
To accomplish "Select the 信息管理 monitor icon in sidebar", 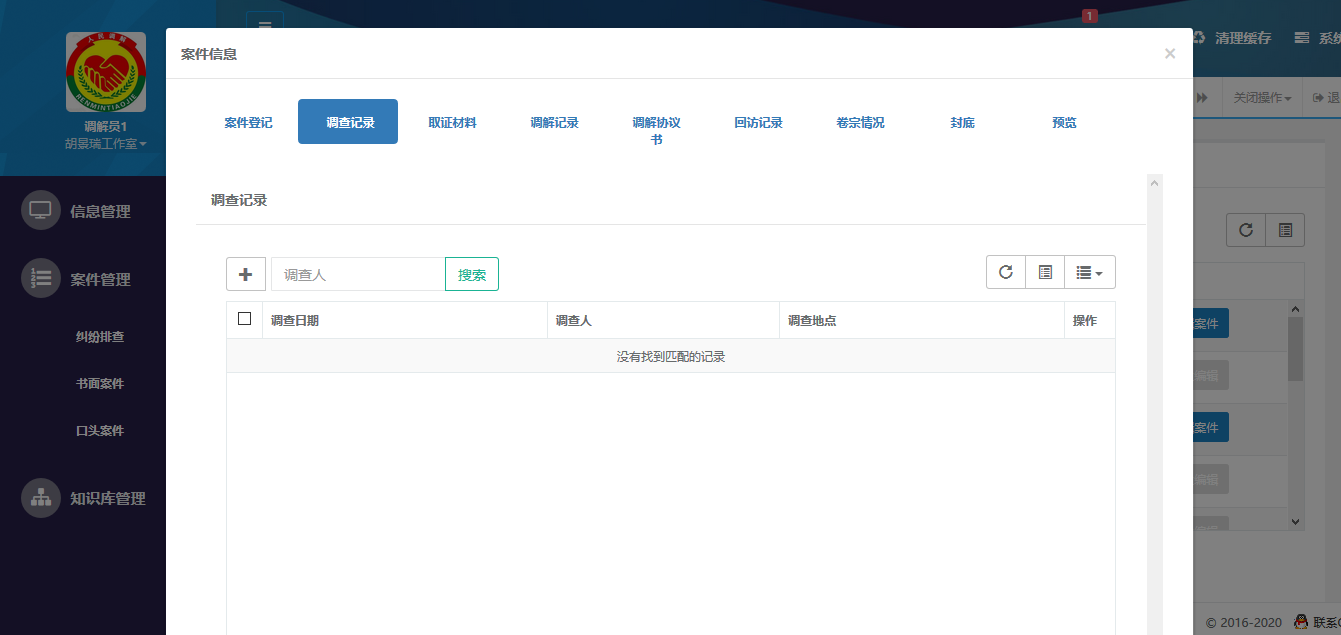I will (41, 210).
